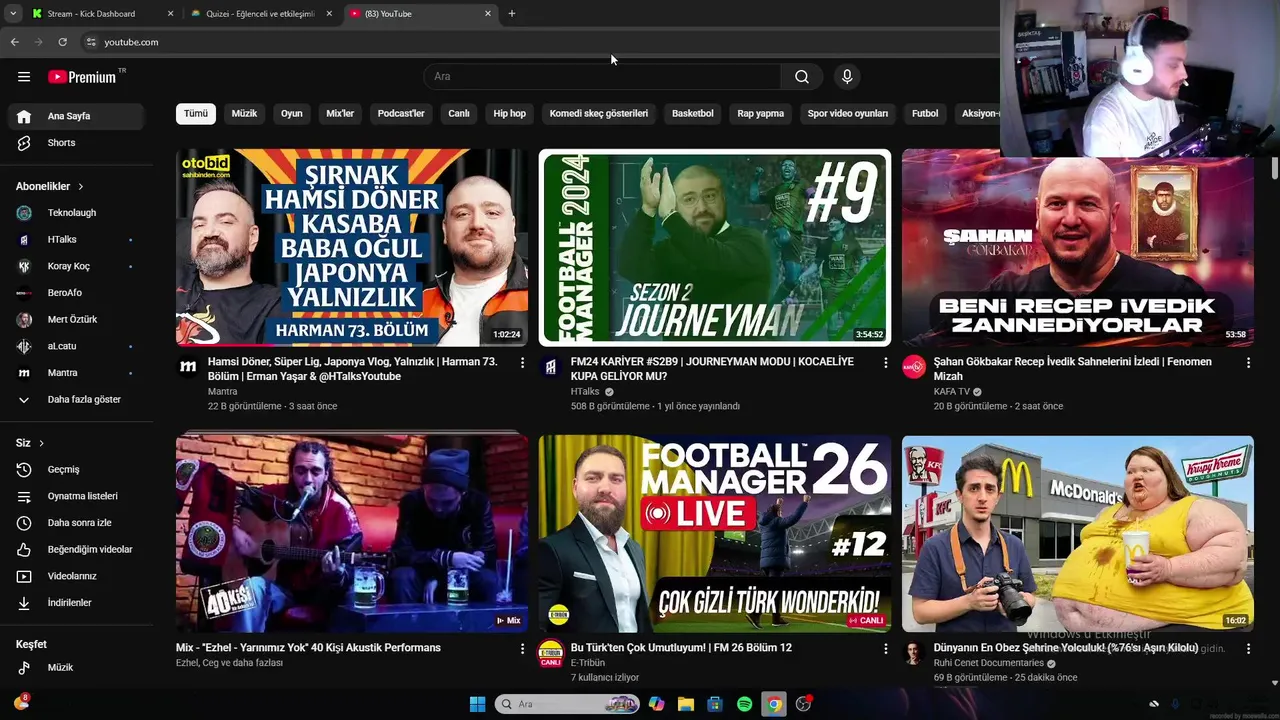Expand the Siz section chevron
Viewport: 1280px width, 720px height.
(41, 443)
